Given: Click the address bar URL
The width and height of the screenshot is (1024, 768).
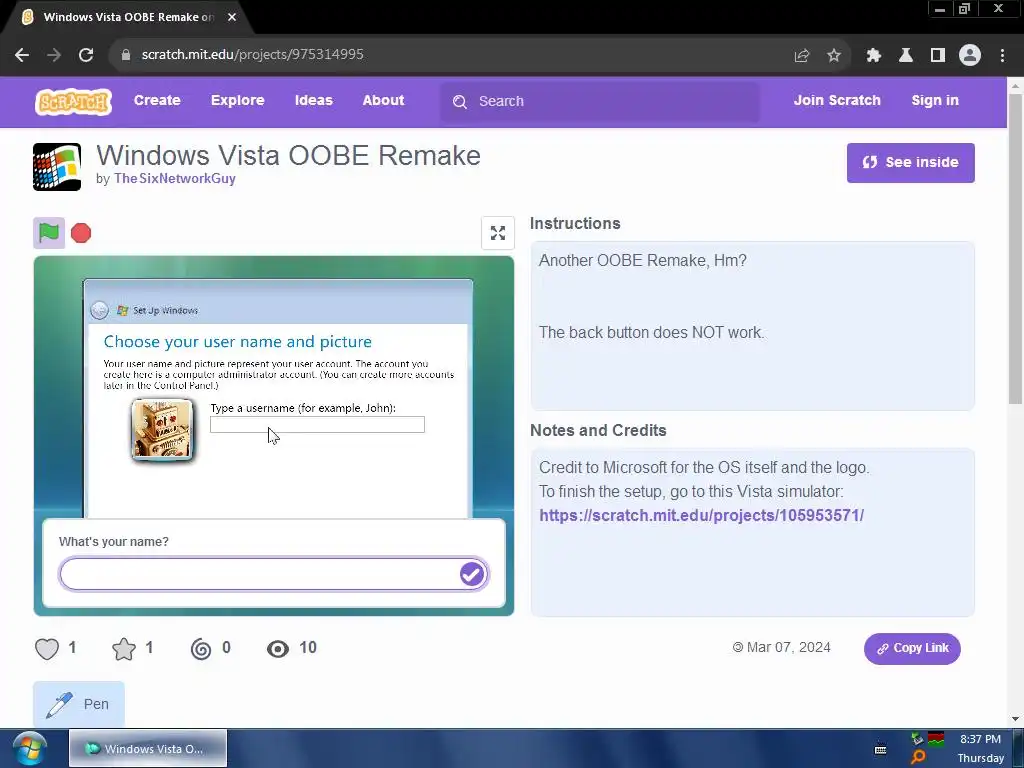Looking at the screenshot, I should point(253,55).
